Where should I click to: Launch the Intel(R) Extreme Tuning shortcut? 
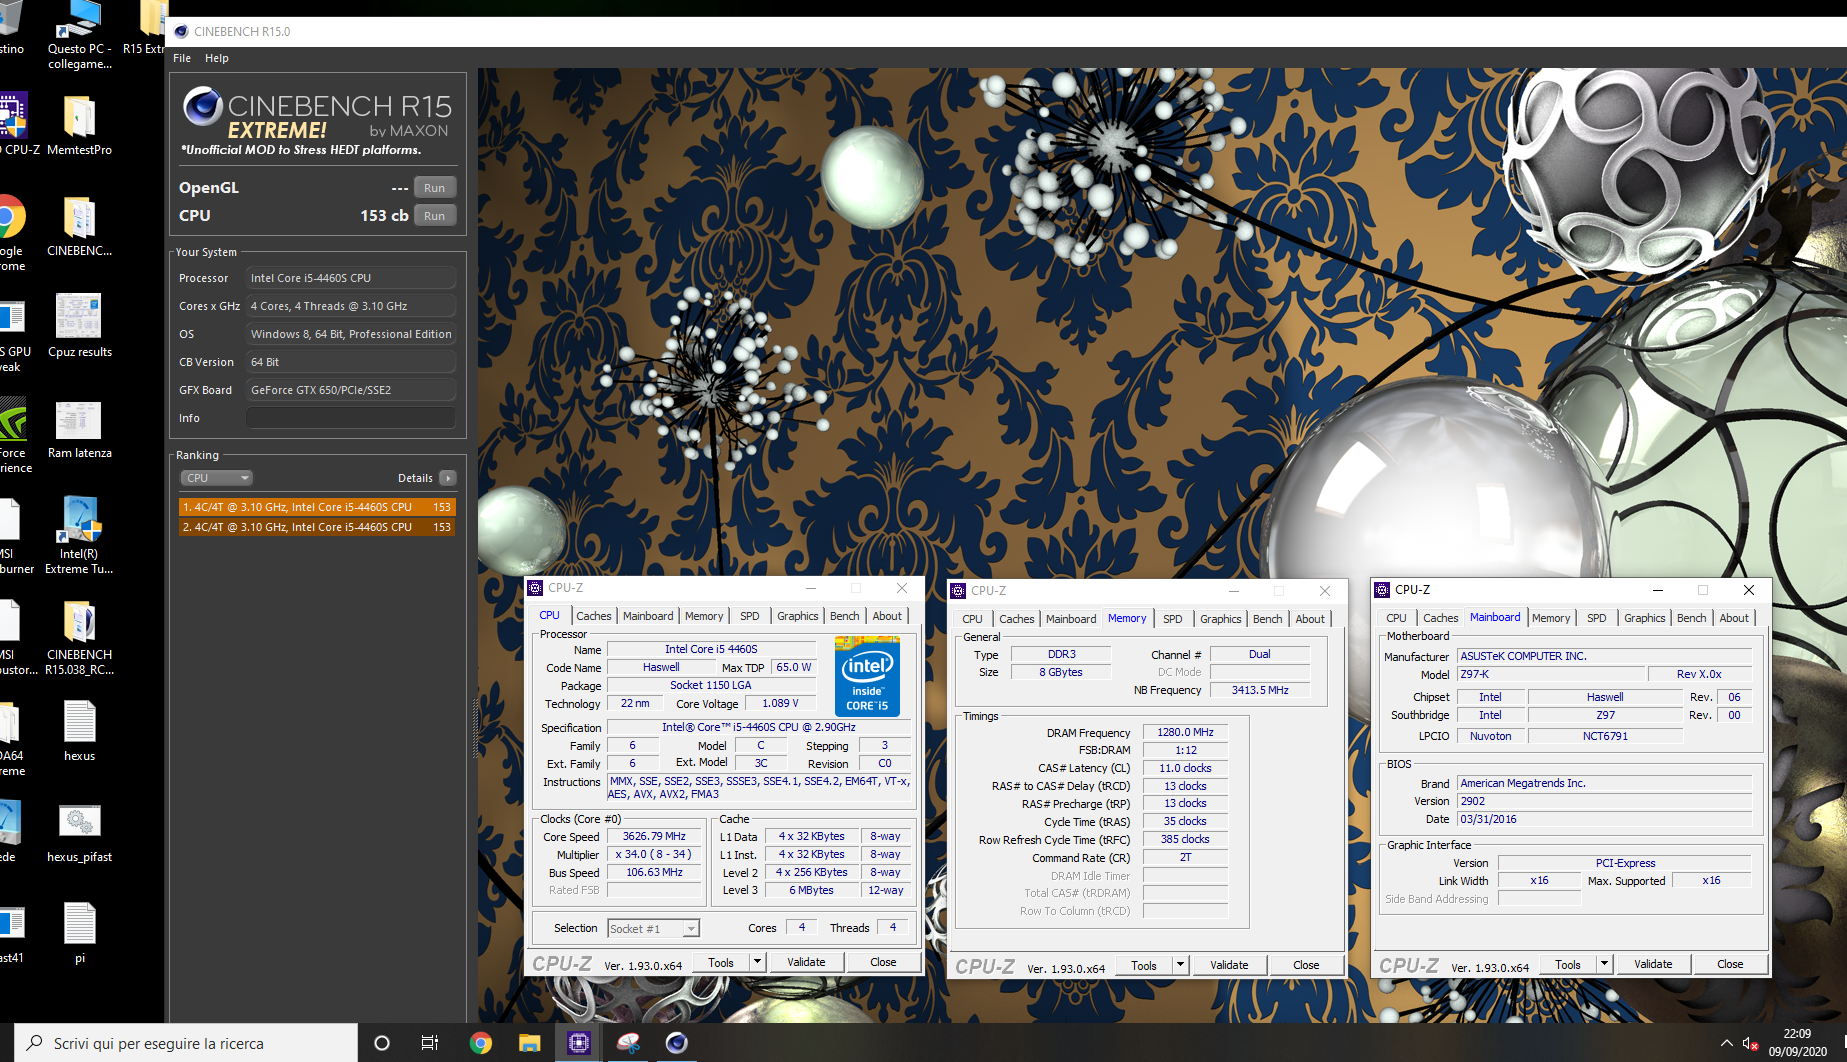click(79, 535)
